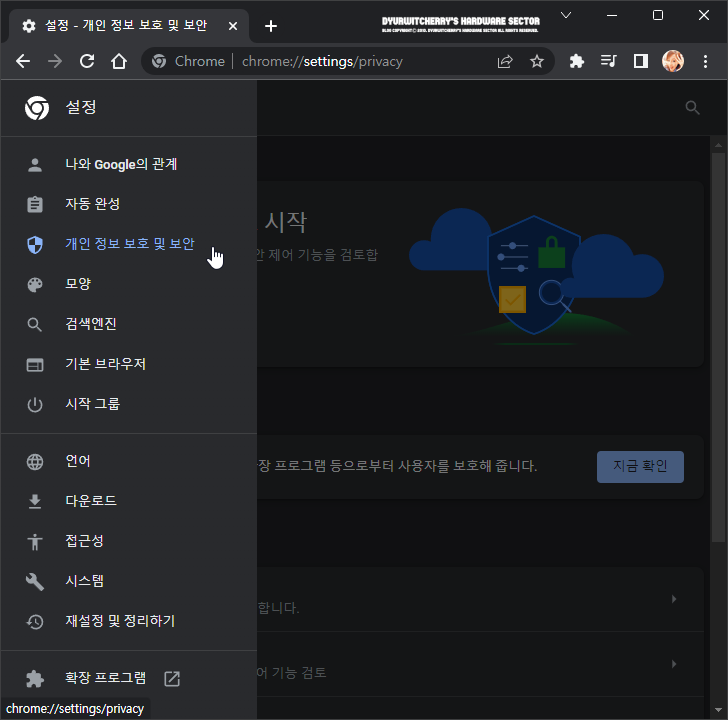Open 확장 프로그램 link

(x=129, y=678)
